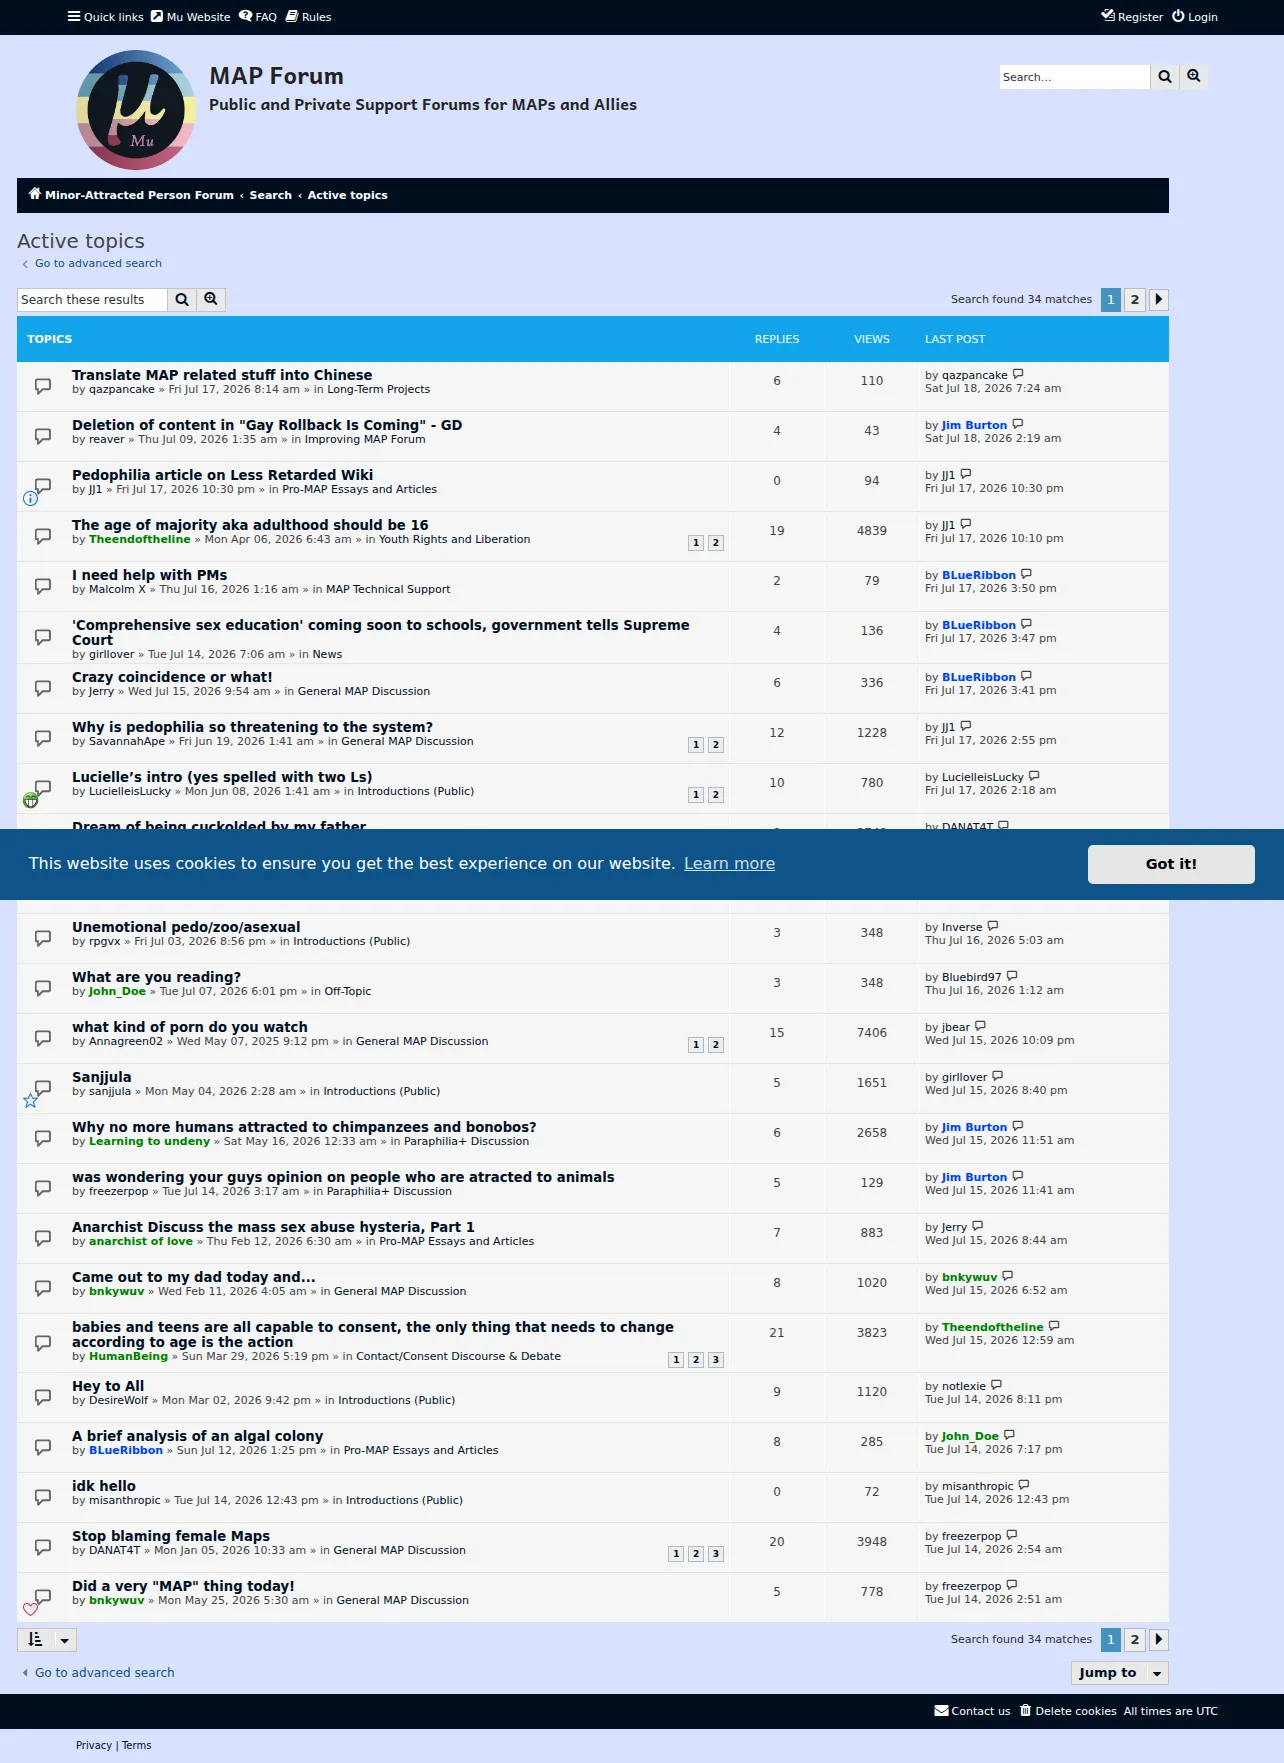Follow the Learn more cookie link

(729, 863)
